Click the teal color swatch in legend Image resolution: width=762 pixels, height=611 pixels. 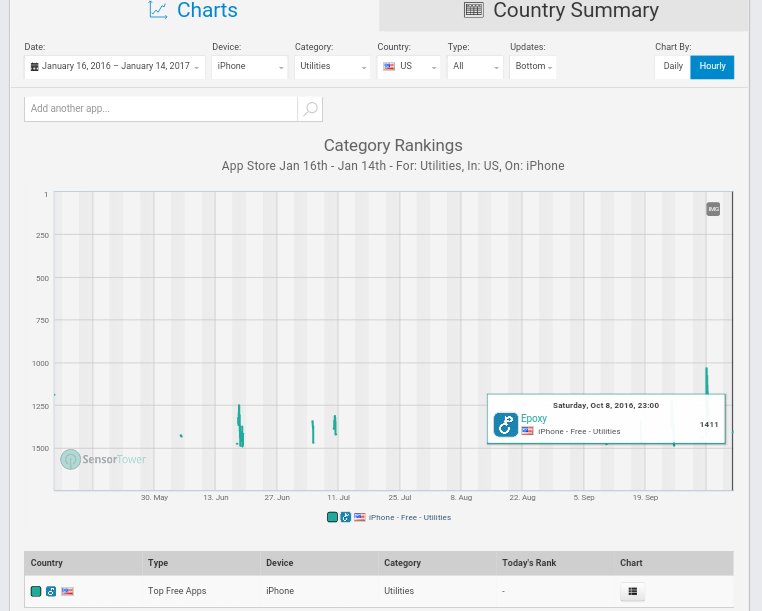point(332,517)
